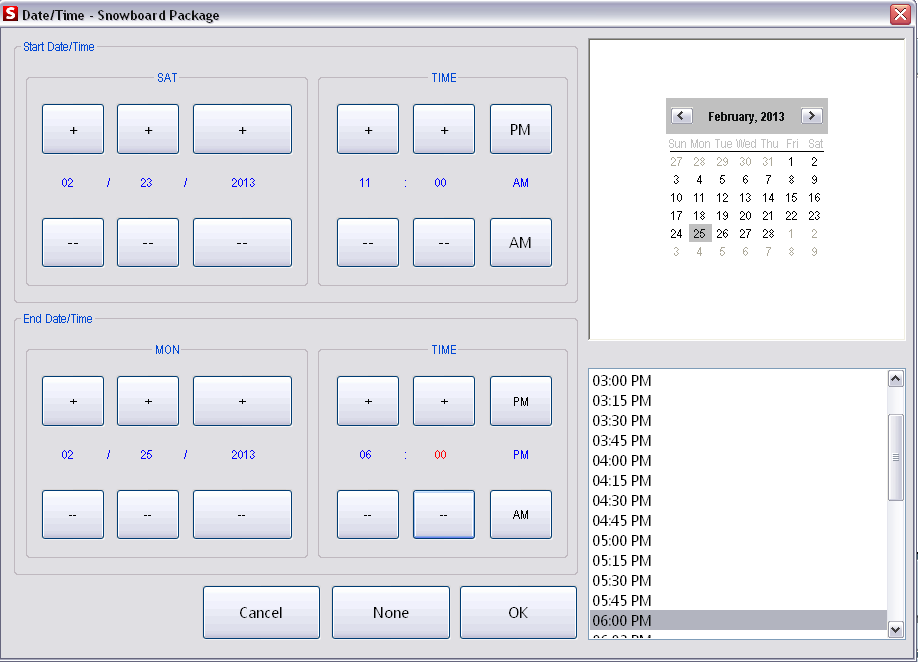Set the start time to PM
This screenshot has width=918, height=662.
520,128
